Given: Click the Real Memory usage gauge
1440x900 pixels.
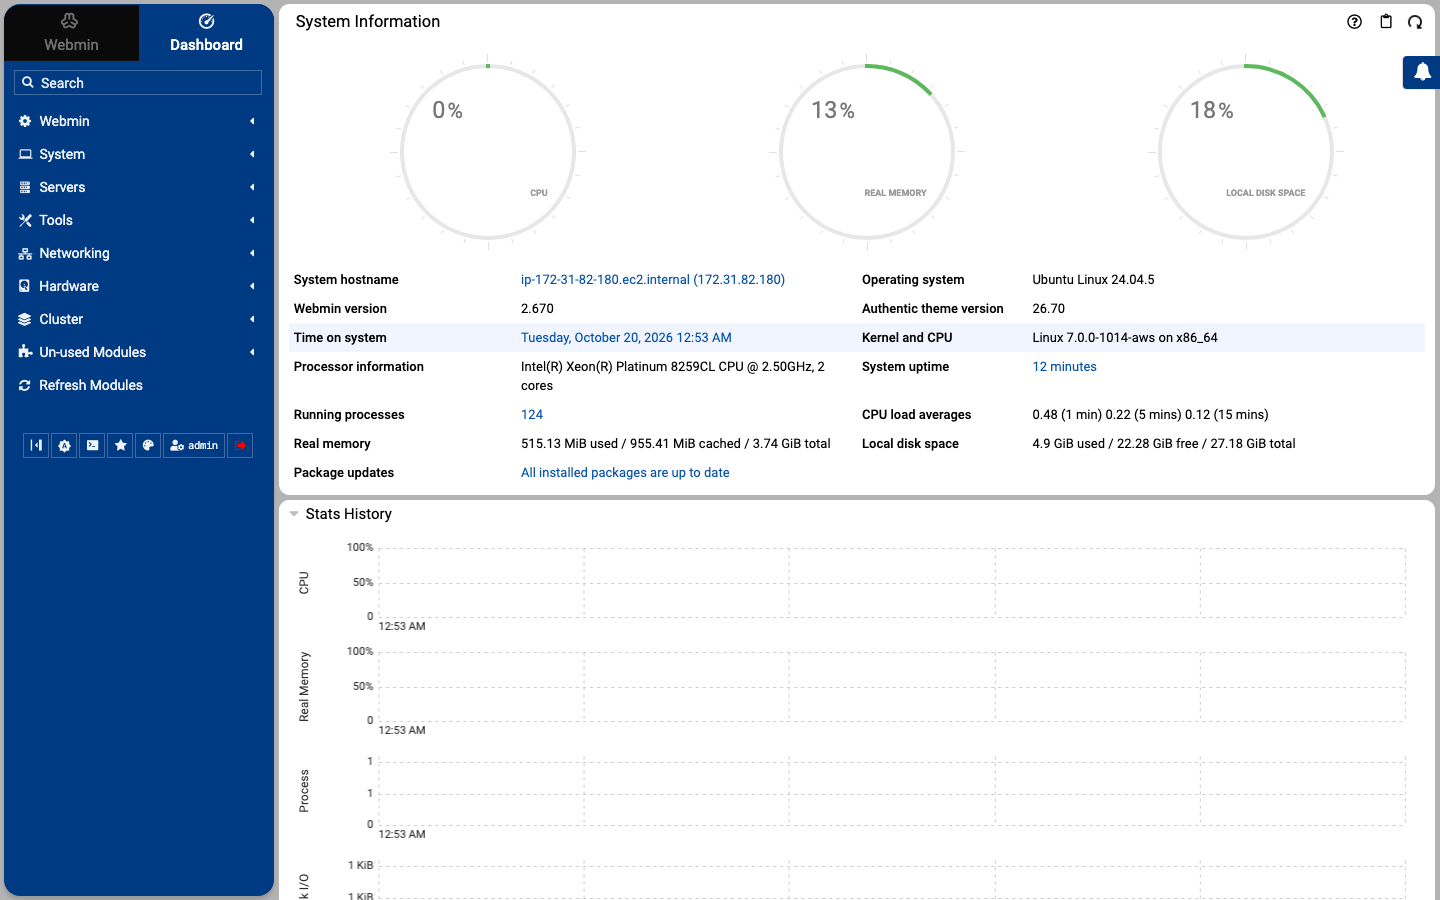Looking at the screenshot, I should 867,152.
